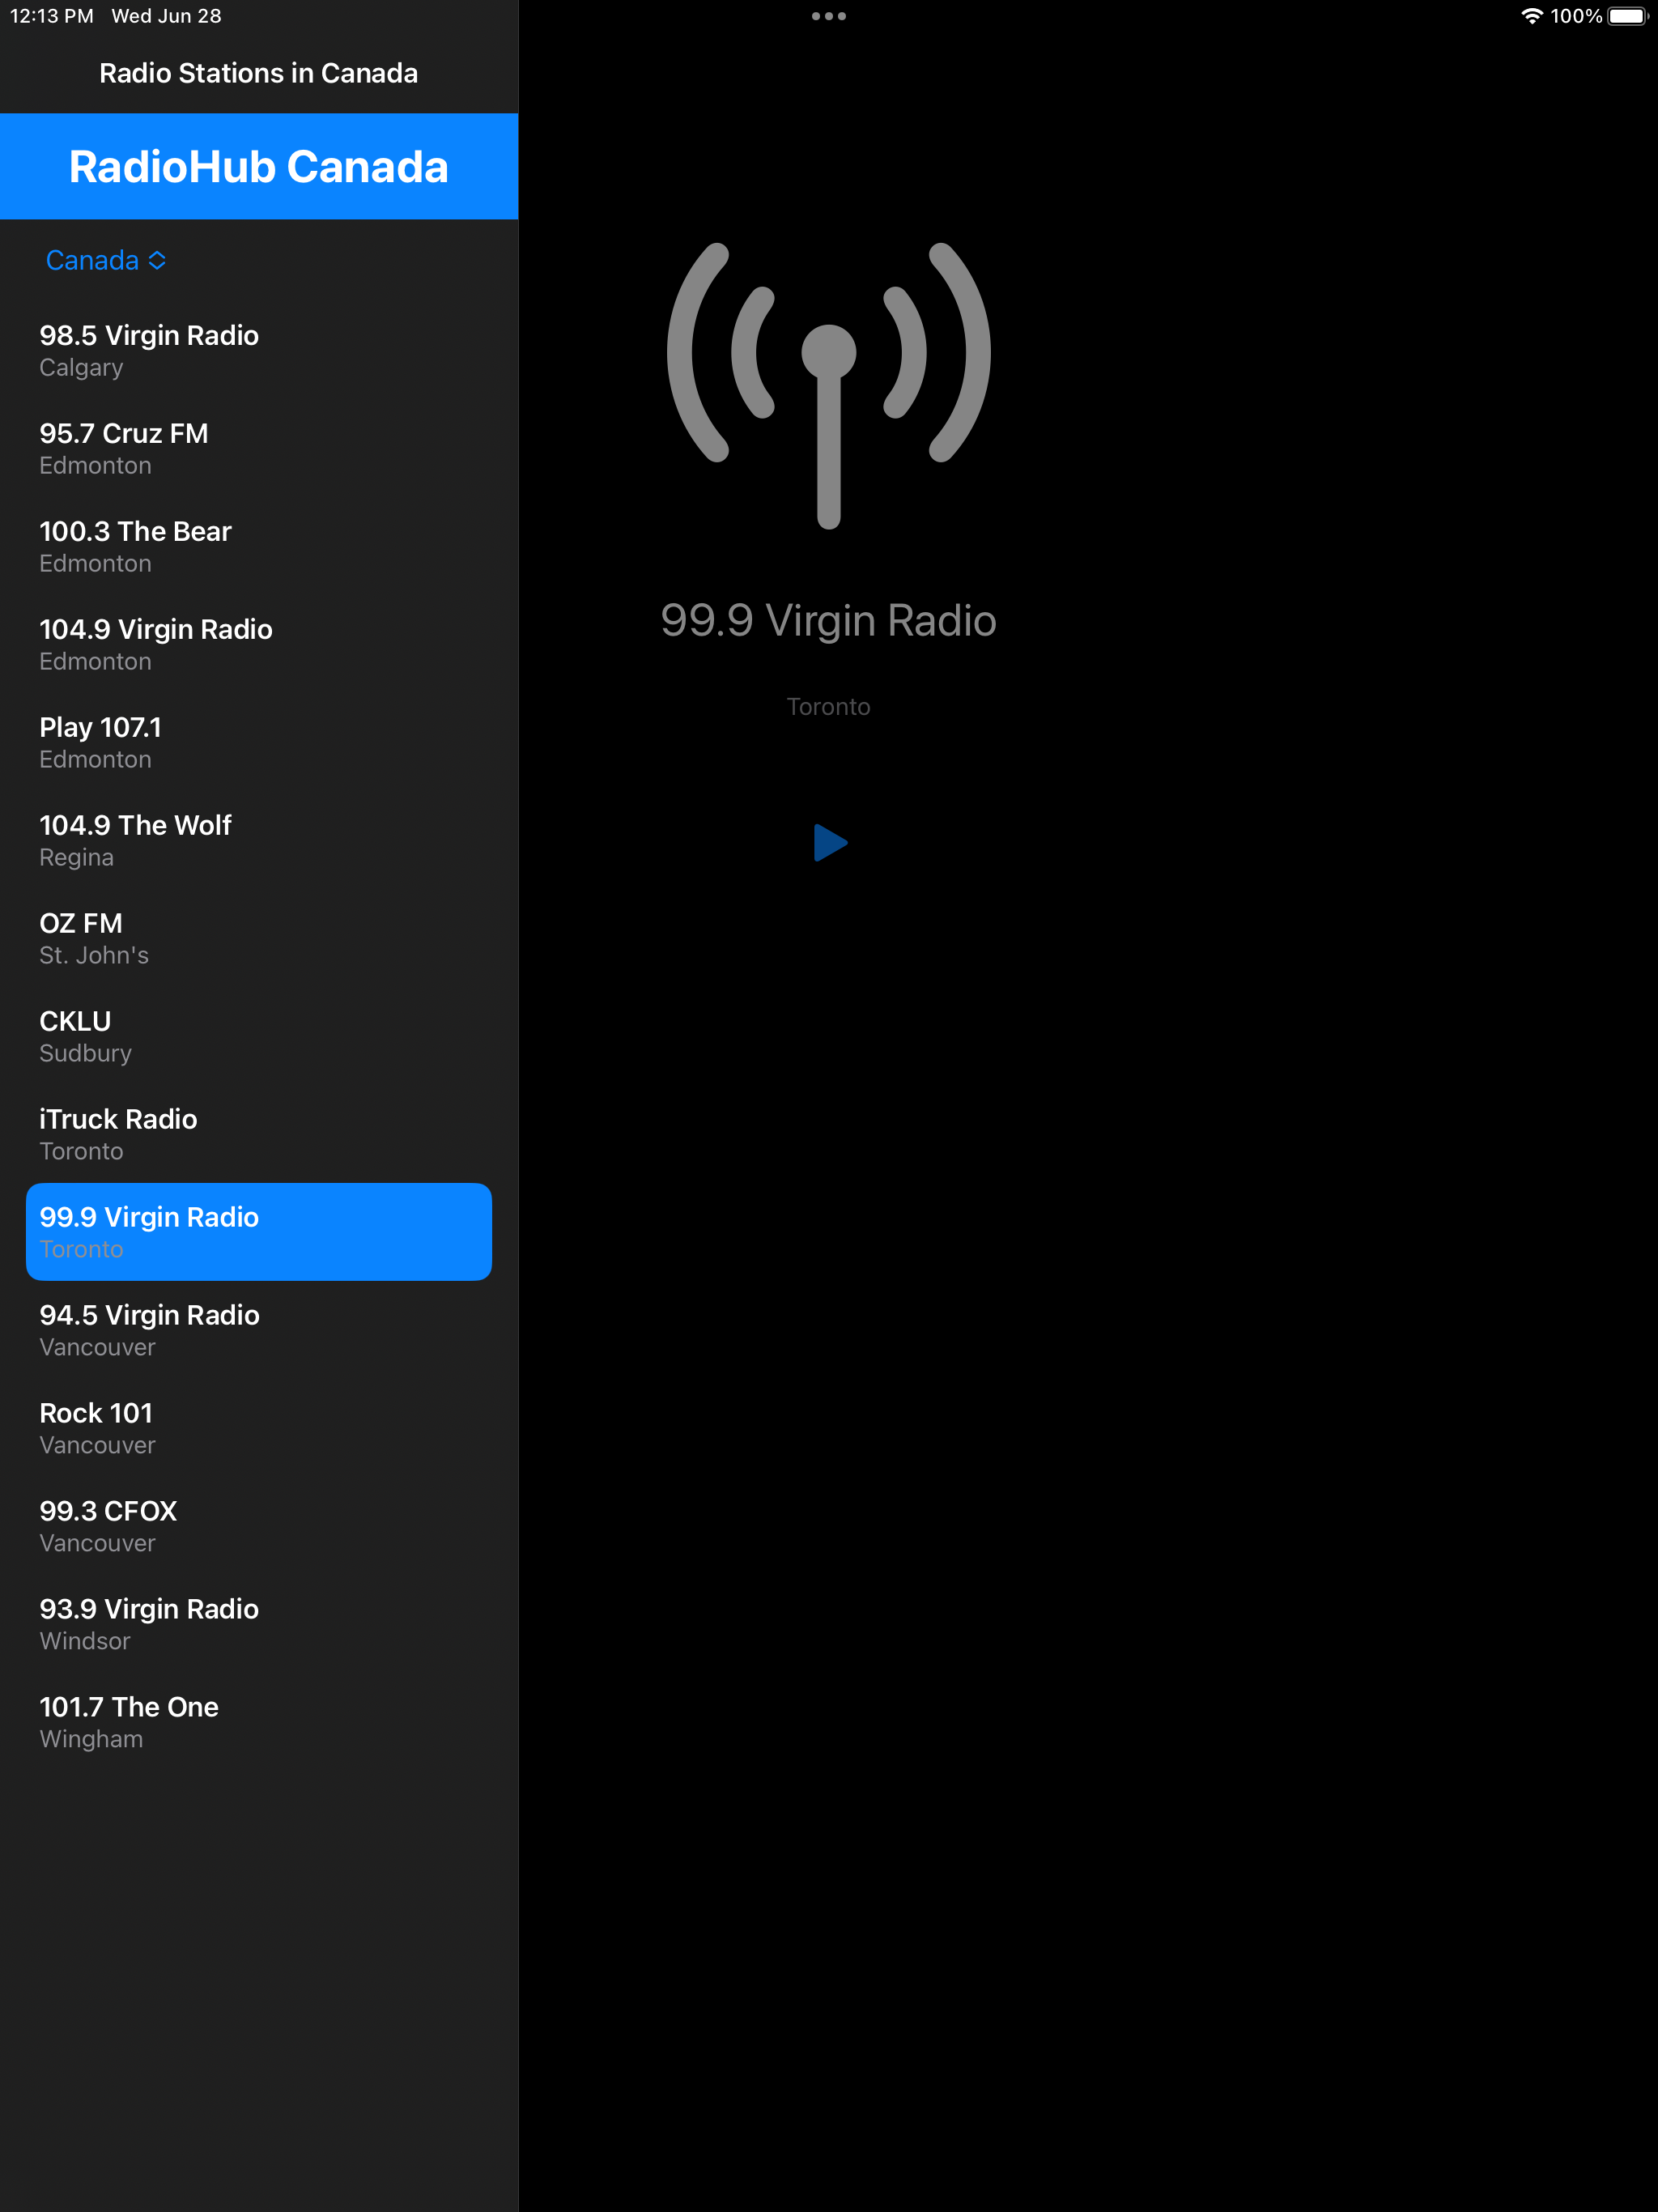Image resolution: width=1658 pixels, height=2212 pixels.
Task: Tap the 12:13 PM clock in status bar
Action: point(52,16)
